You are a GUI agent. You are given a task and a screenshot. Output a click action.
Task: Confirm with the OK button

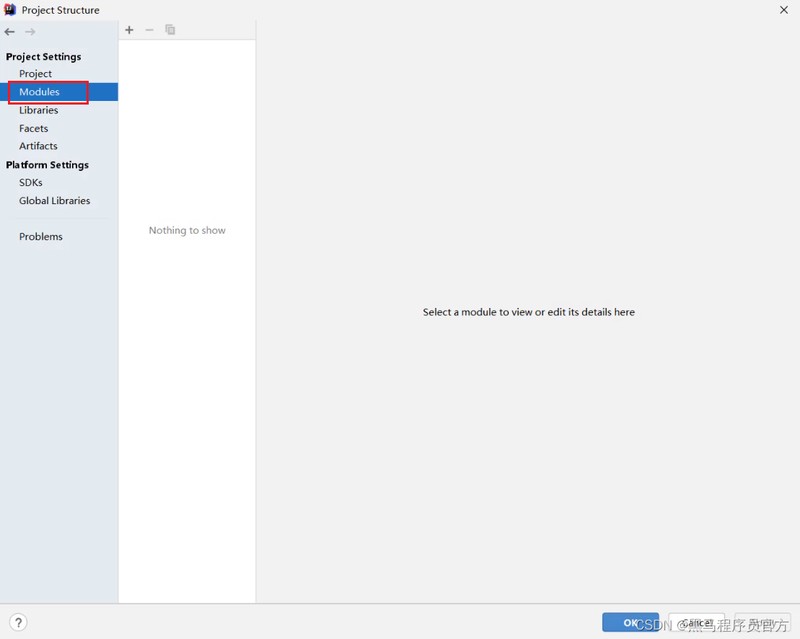click(x=630, y=623)
